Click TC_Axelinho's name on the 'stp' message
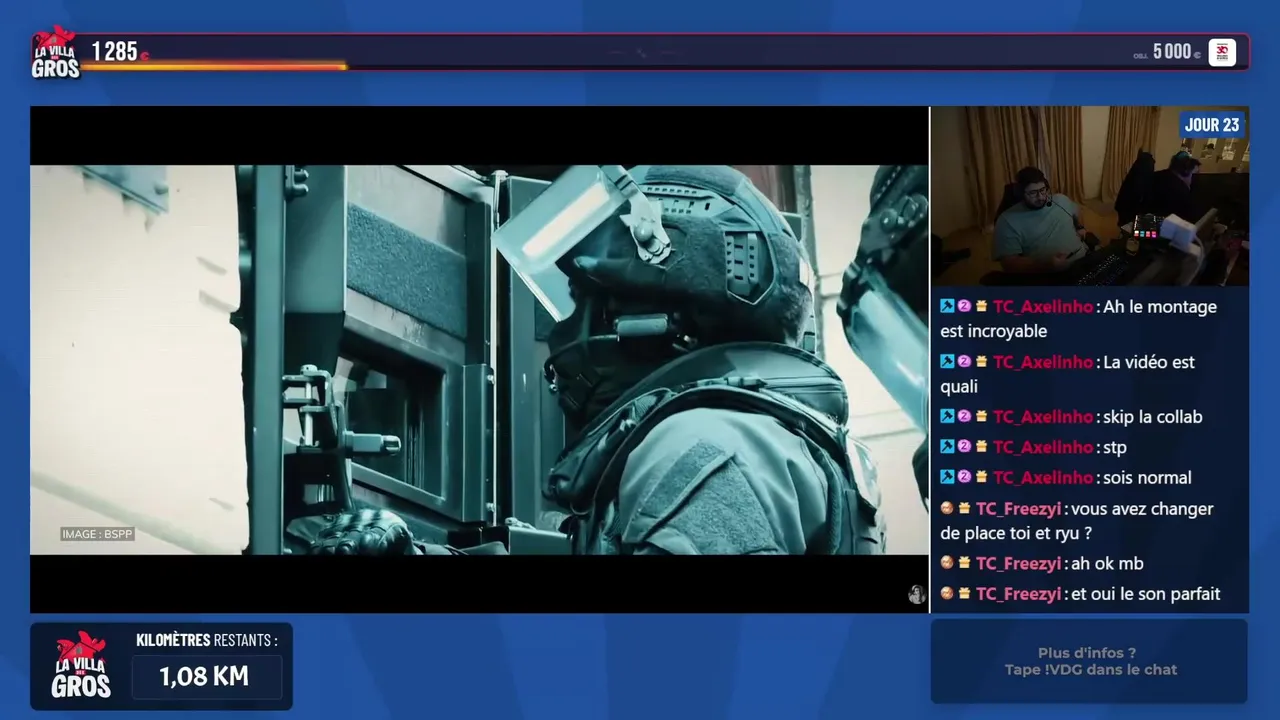1280x720 pixels. coord(1043,447)
